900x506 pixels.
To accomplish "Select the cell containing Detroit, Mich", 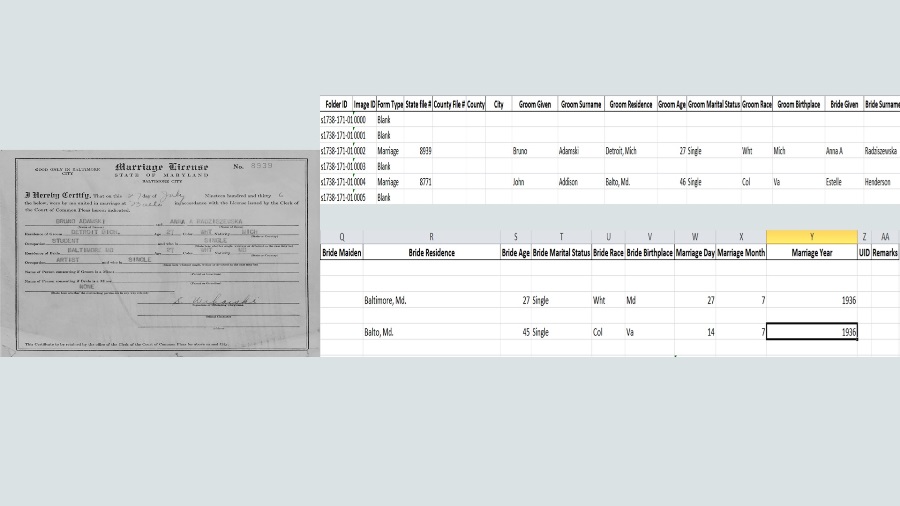I will pos(626,151).
